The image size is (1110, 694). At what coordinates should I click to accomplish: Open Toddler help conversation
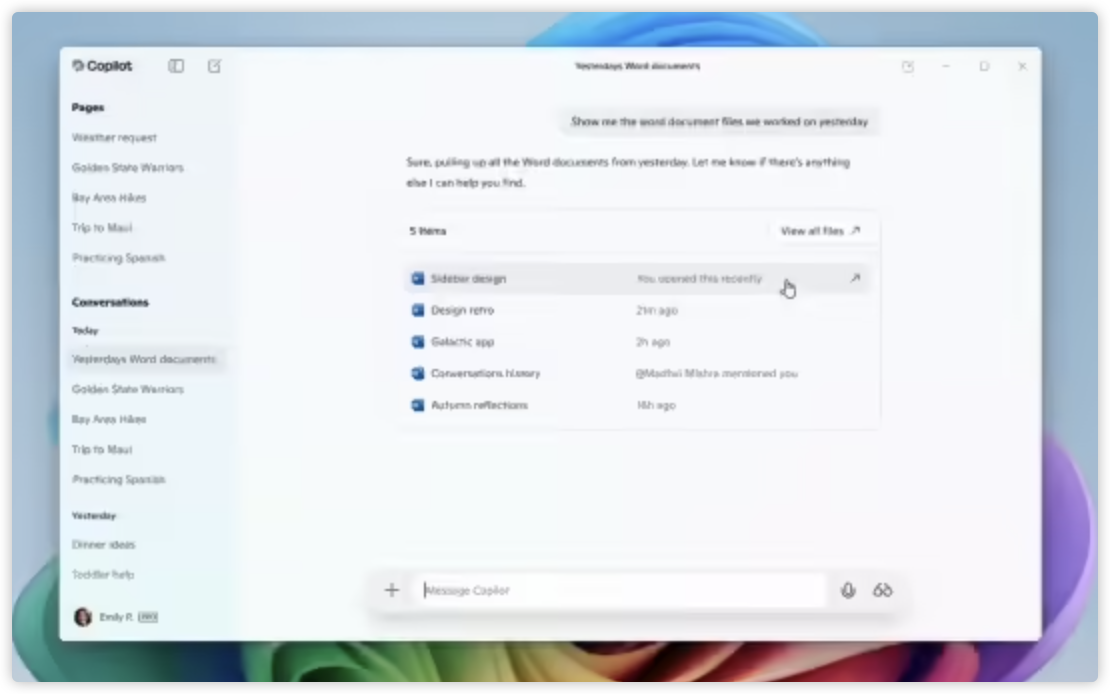click(x=103, y=574)
